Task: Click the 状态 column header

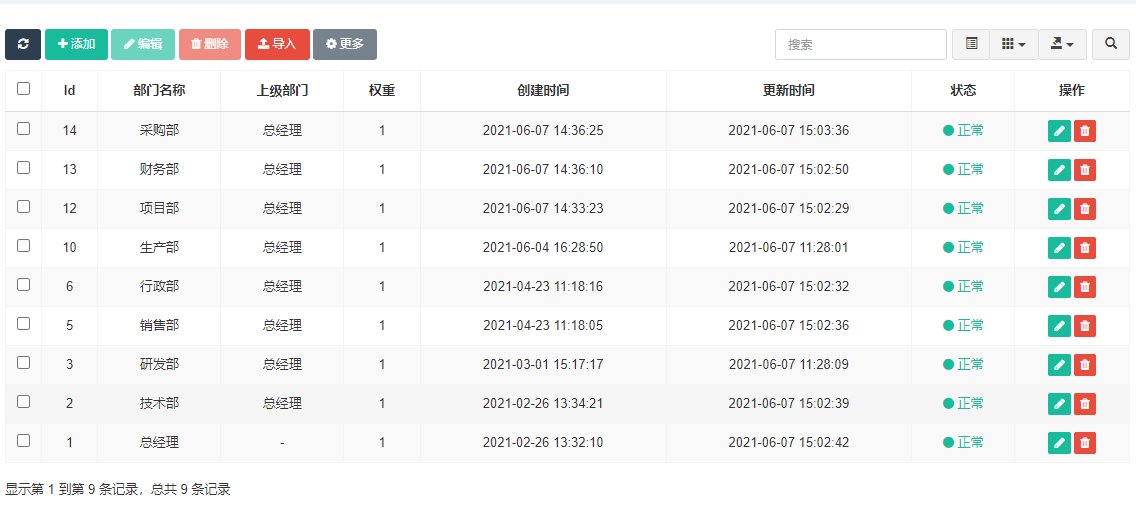Action: (963, 91)
